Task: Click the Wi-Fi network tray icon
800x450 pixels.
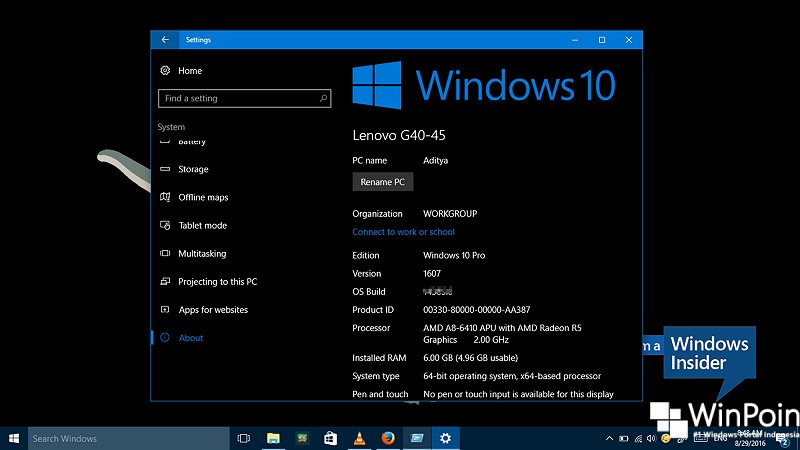Action: 638,438
